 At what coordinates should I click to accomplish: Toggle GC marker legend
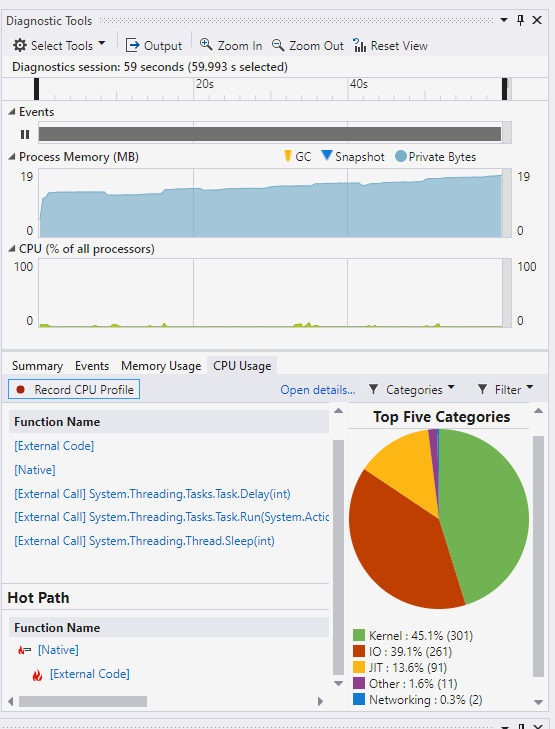(297, 157)
